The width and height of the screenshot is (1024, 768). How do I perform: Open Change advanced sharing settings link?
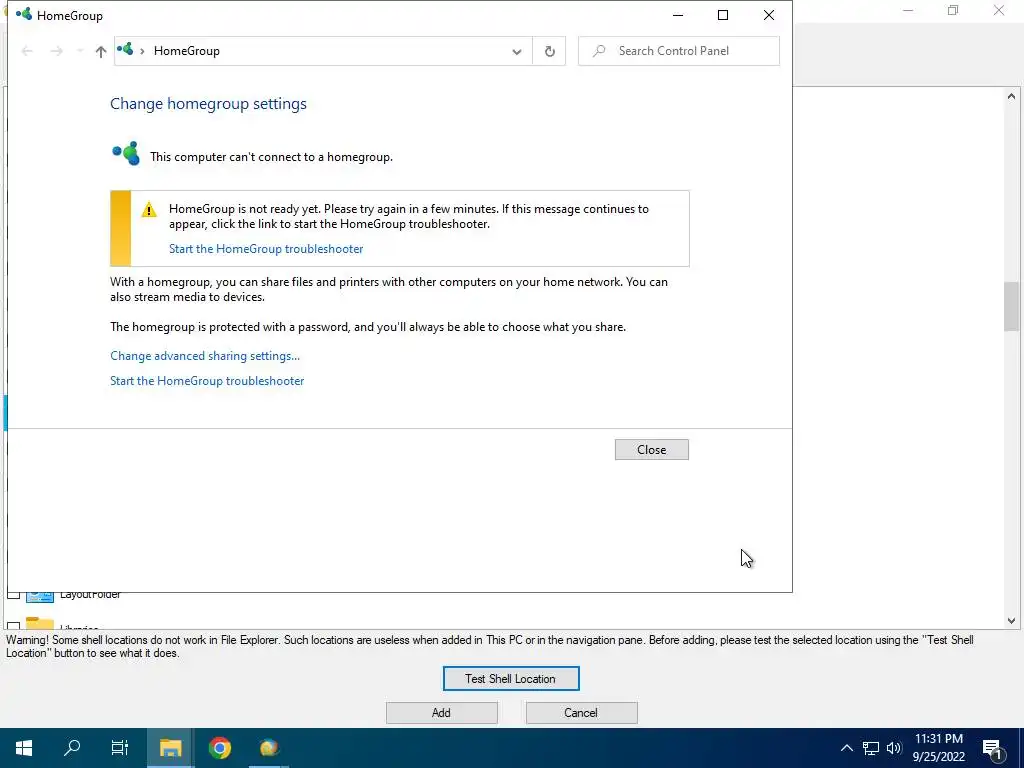205,356
